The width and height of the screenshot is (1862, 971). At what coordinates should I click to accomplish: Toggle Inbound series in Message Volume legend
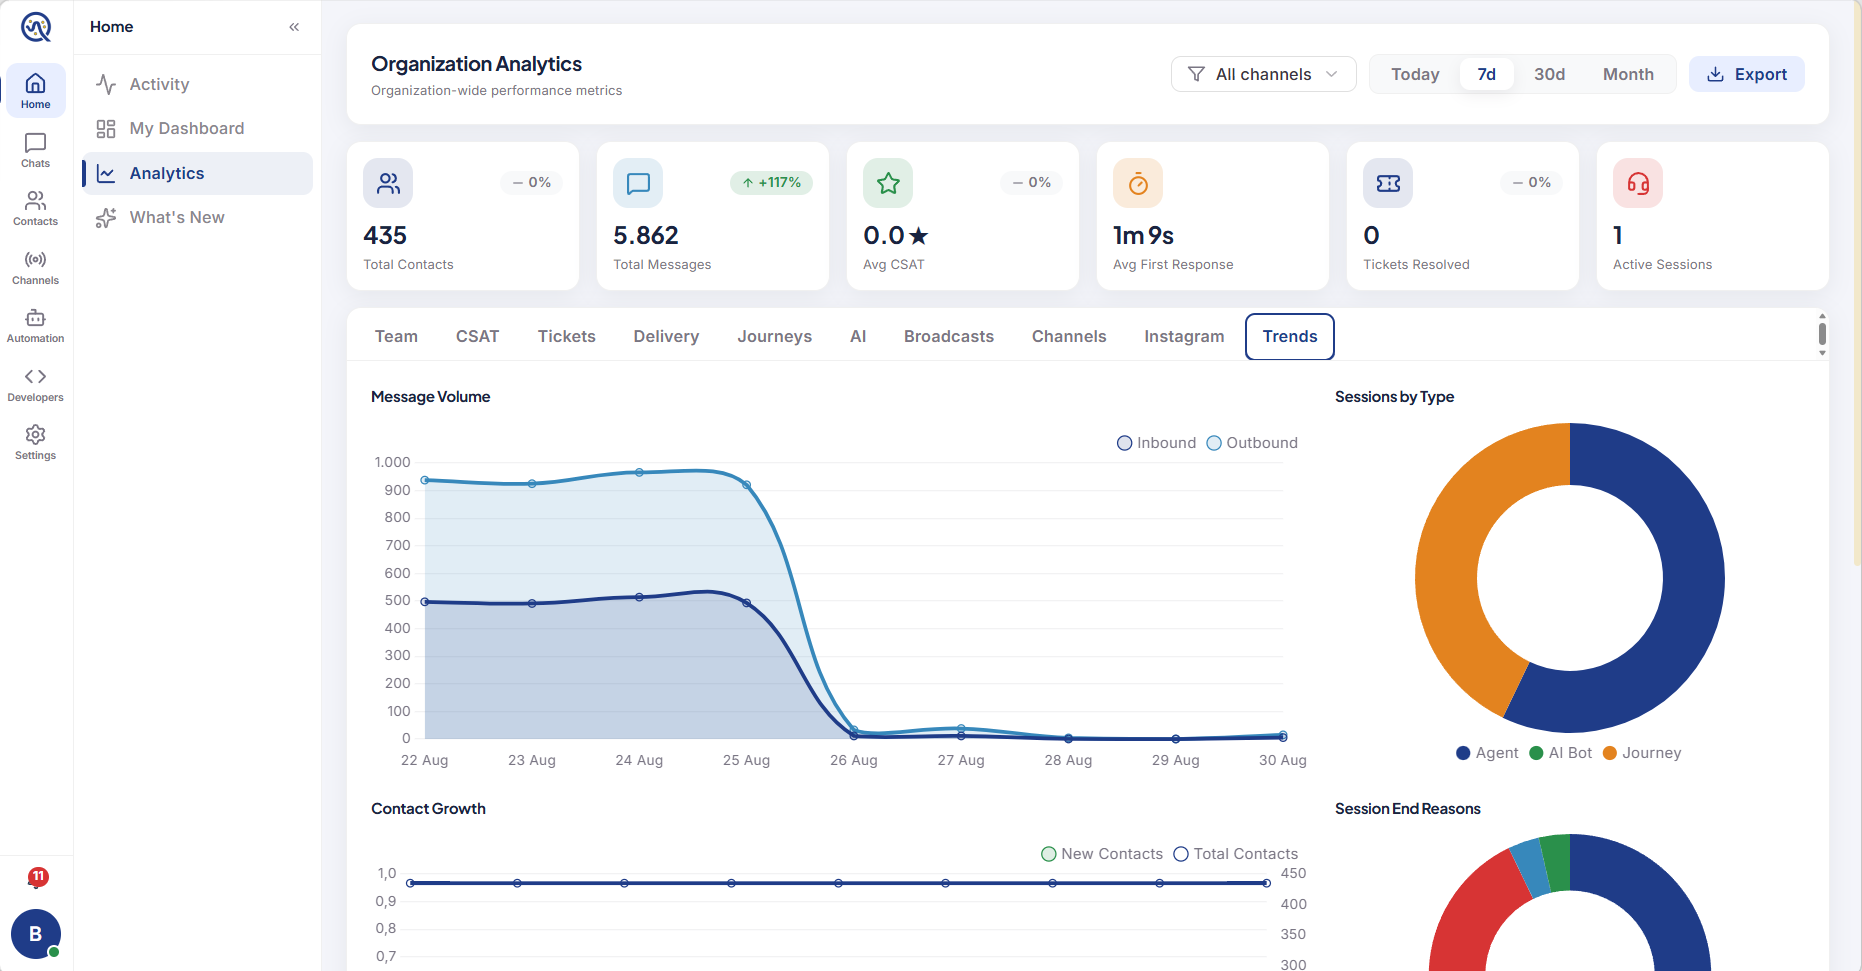pos(1156,443)
